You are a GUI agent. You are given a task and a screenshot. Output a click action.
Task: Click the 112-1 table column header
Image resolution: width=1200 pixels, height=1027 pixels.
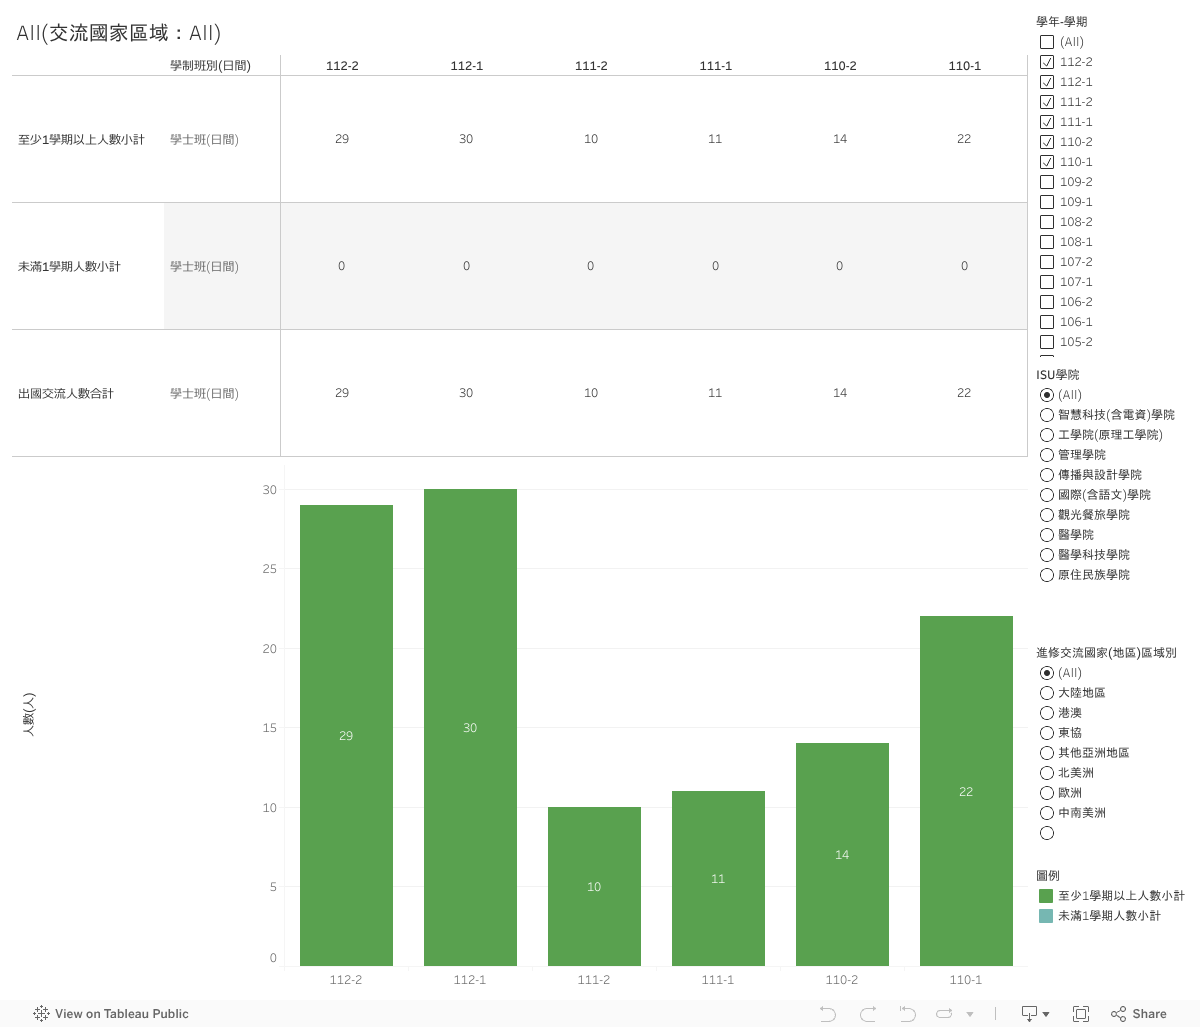coord(467,66)
